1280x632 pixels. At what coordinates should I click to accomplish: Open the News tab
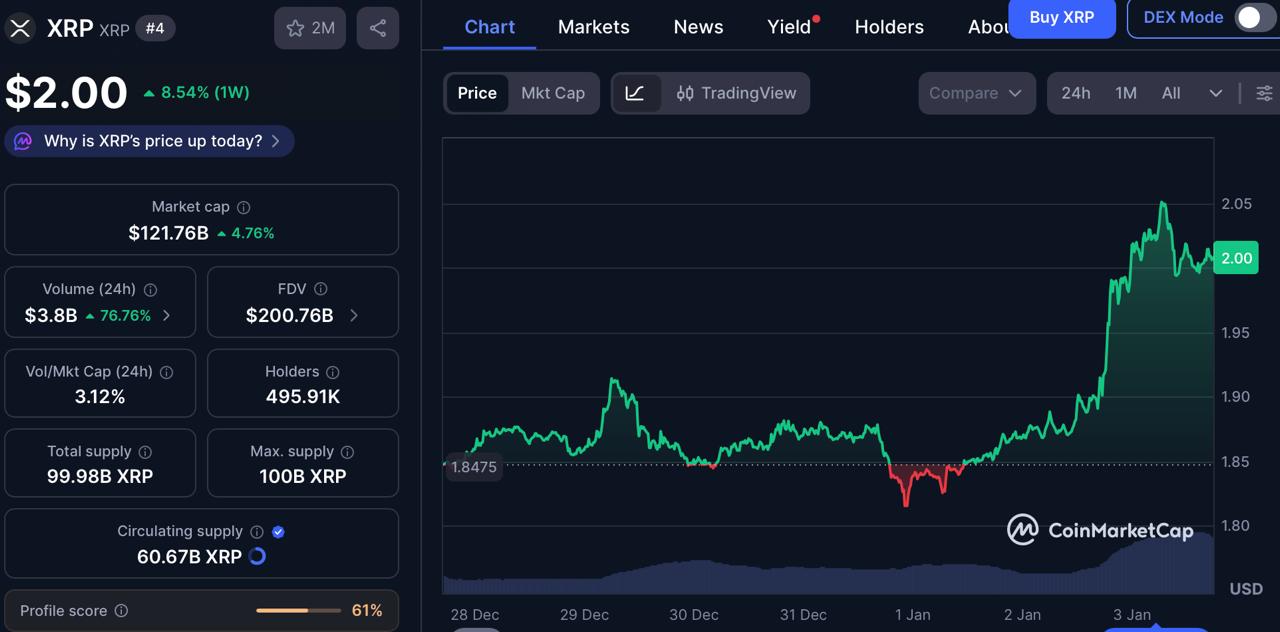pyautogui.click(x=697, y=27)
